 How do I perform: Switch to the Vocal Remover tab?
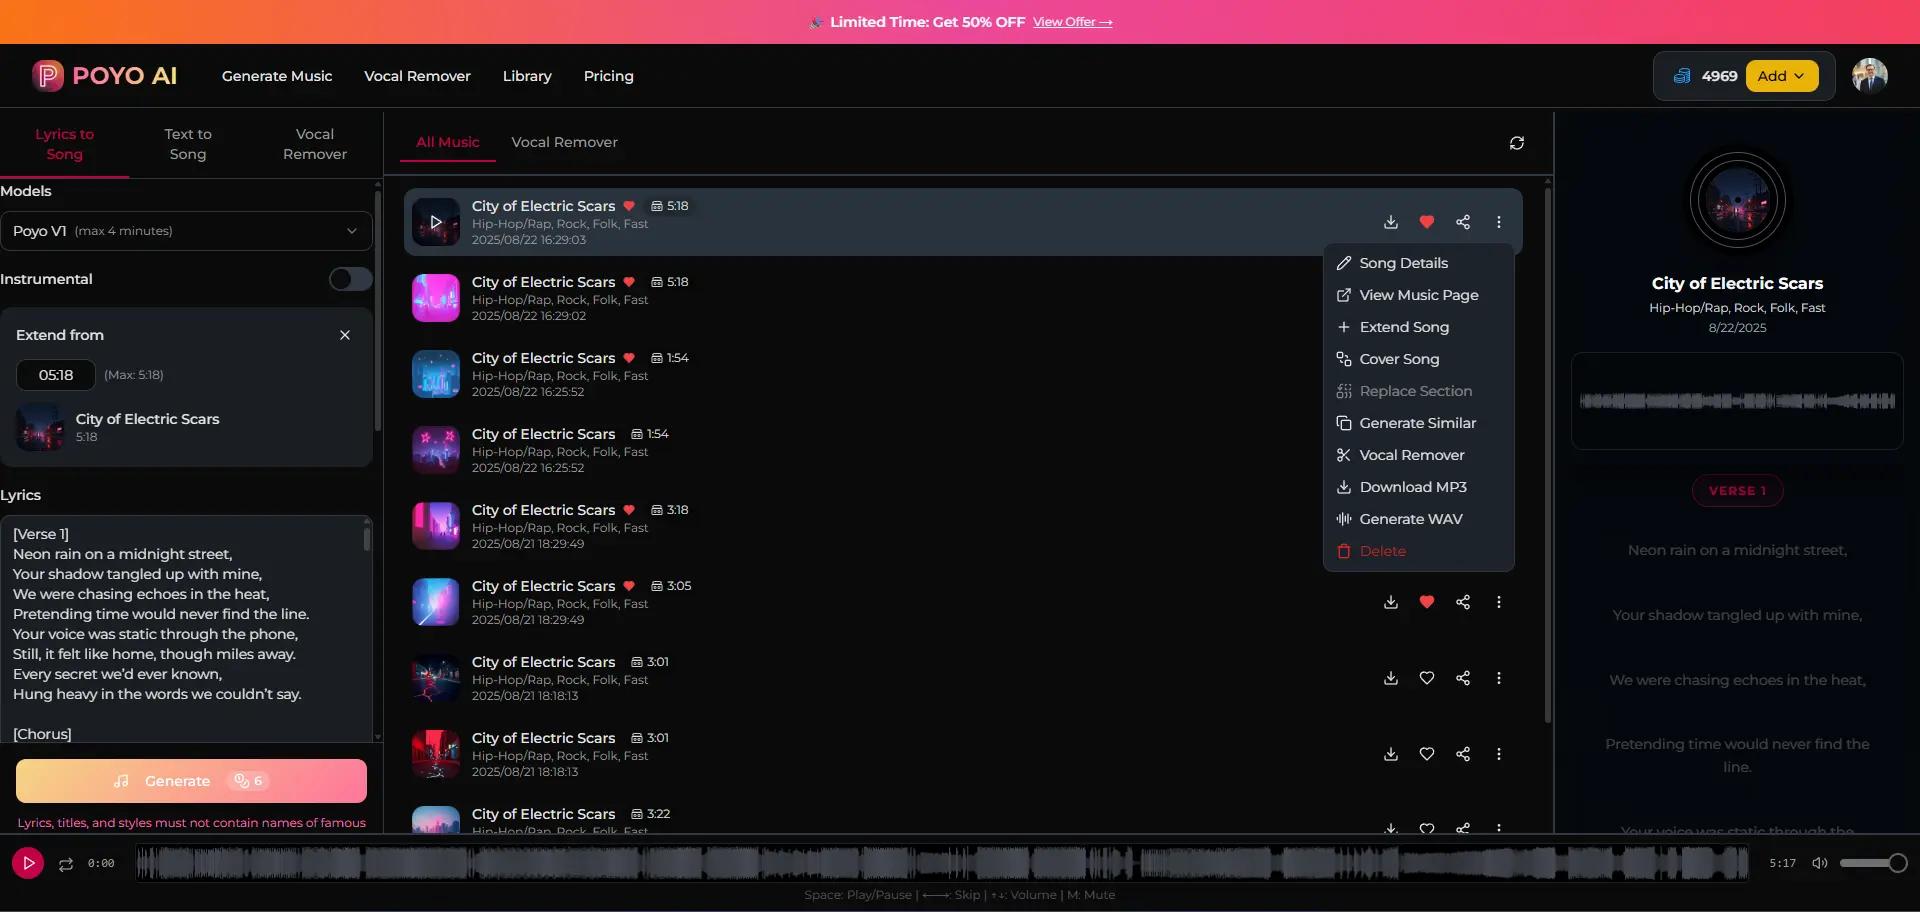[x=564, y=142]
